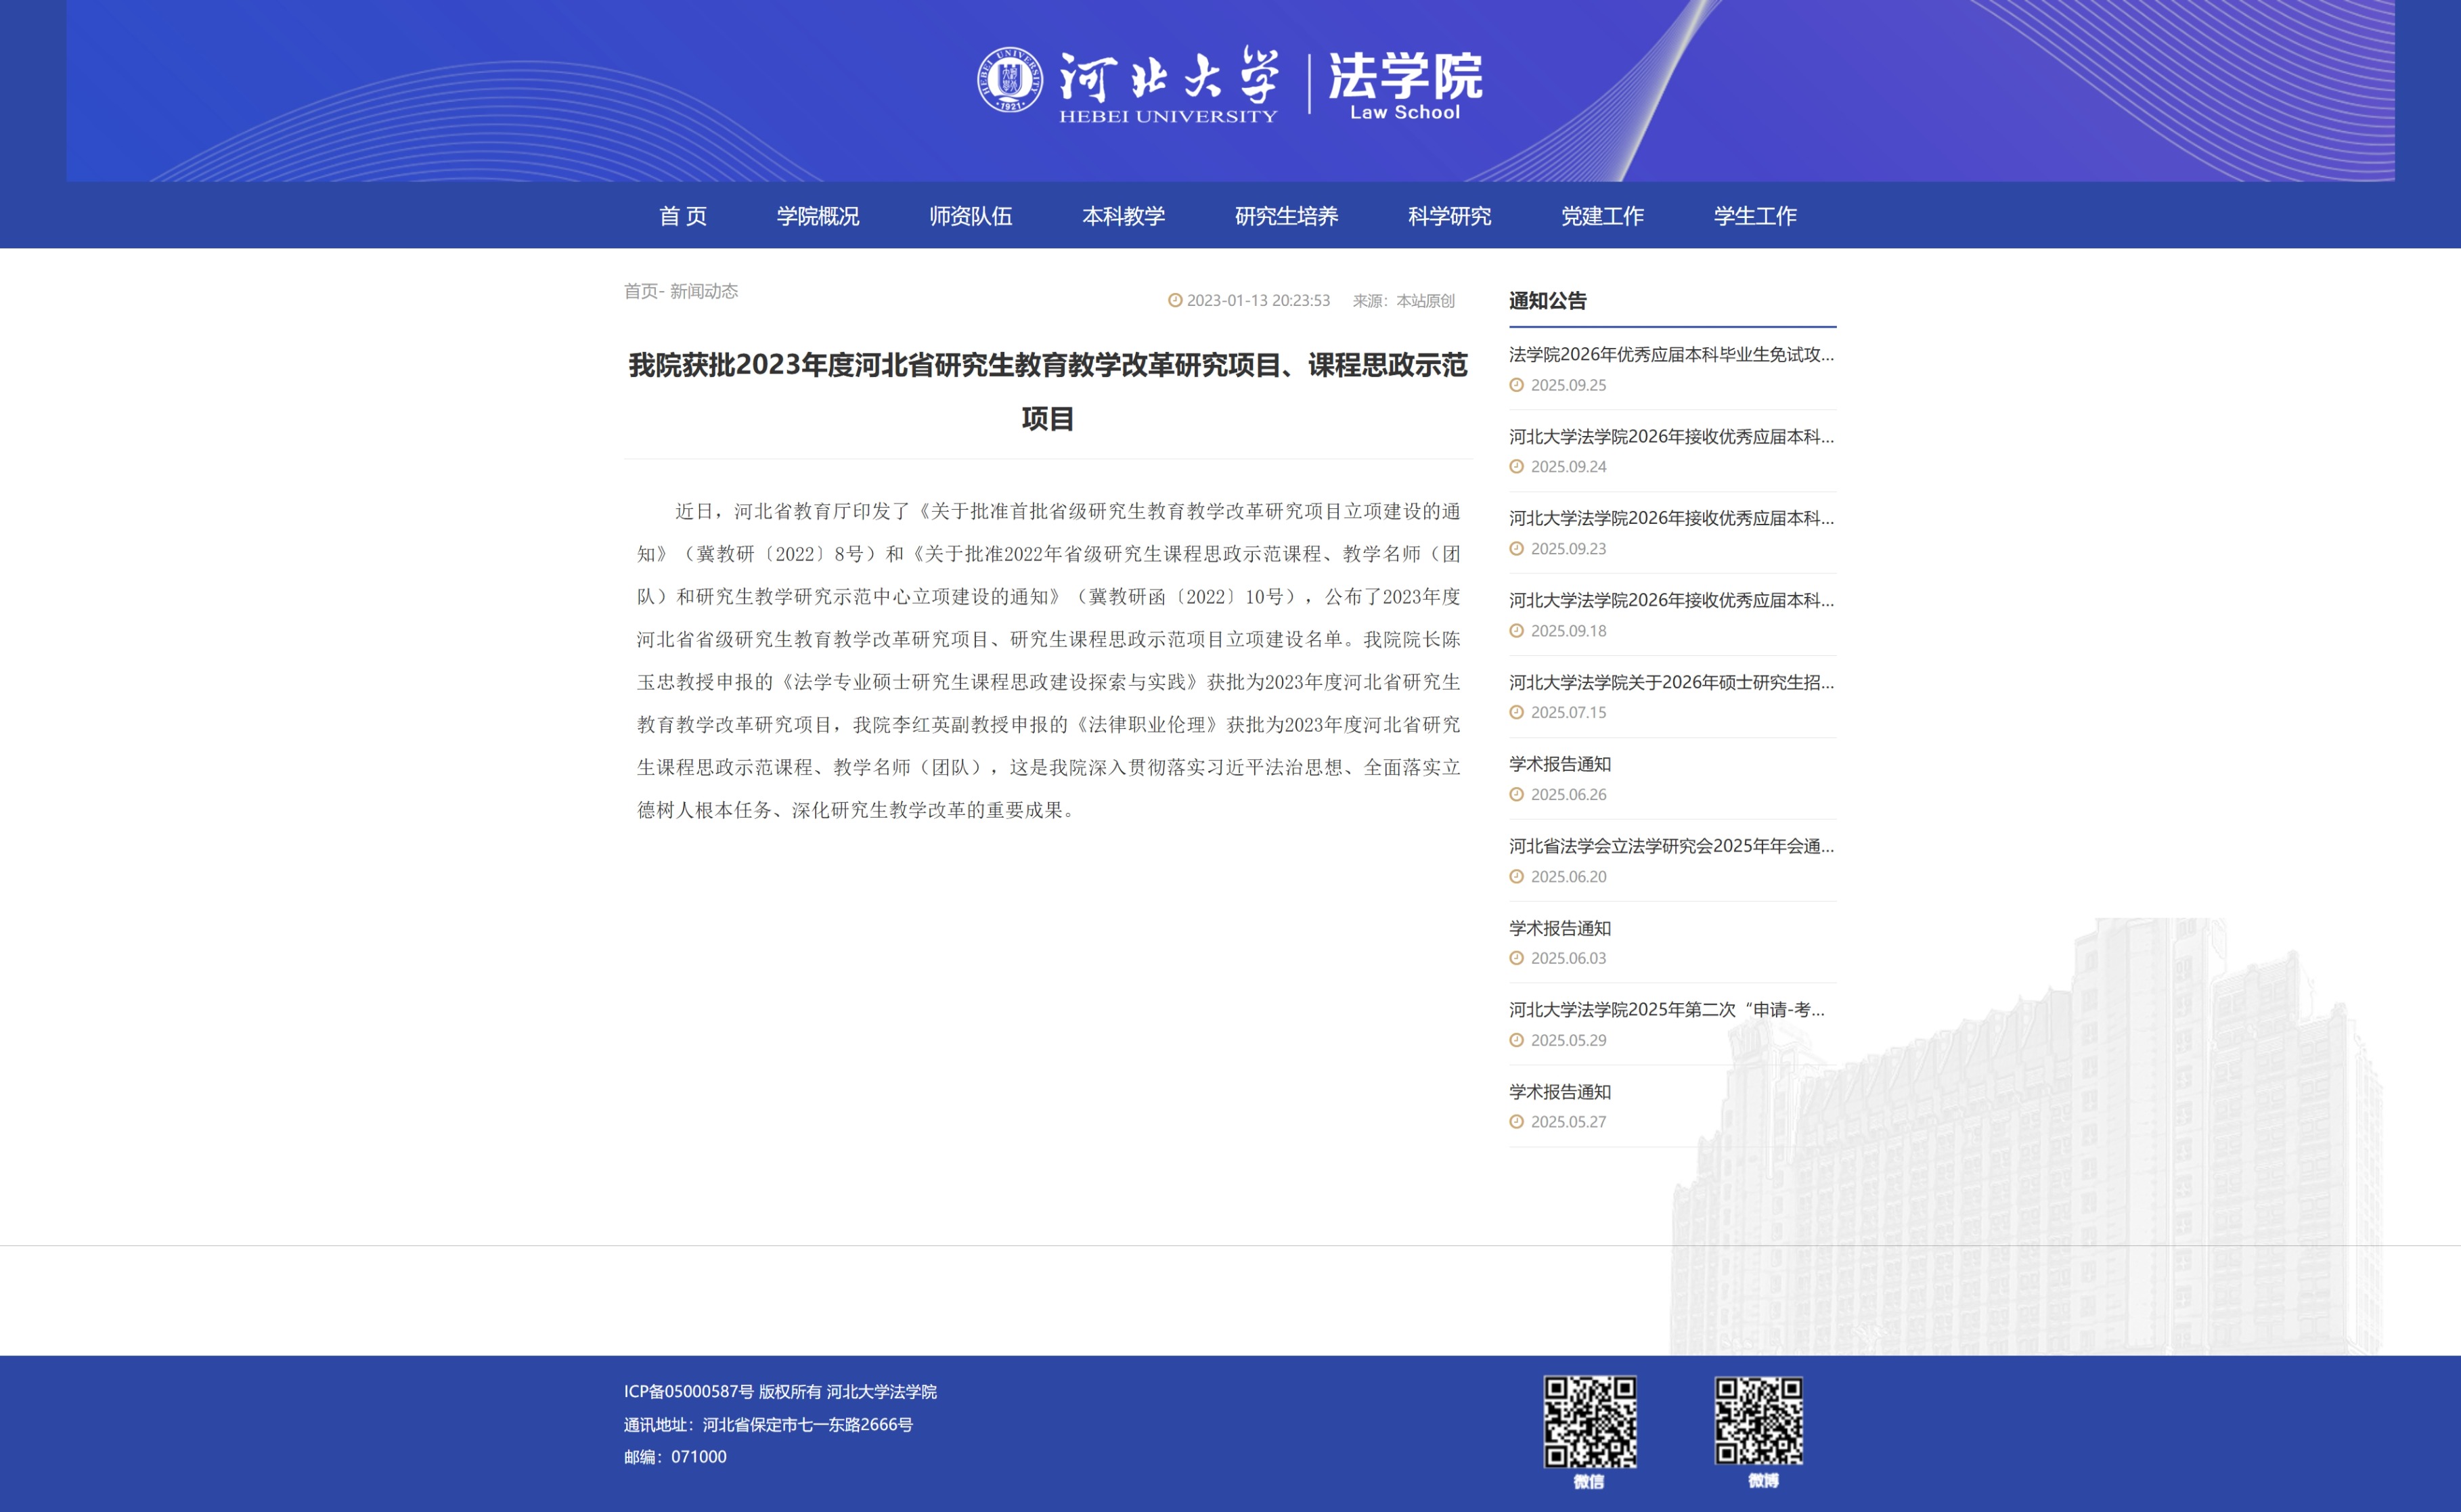Screen dimensions: 2461x1512
Task: Click the WeChat QR code in the footer
Action: click(1589, 1421)
